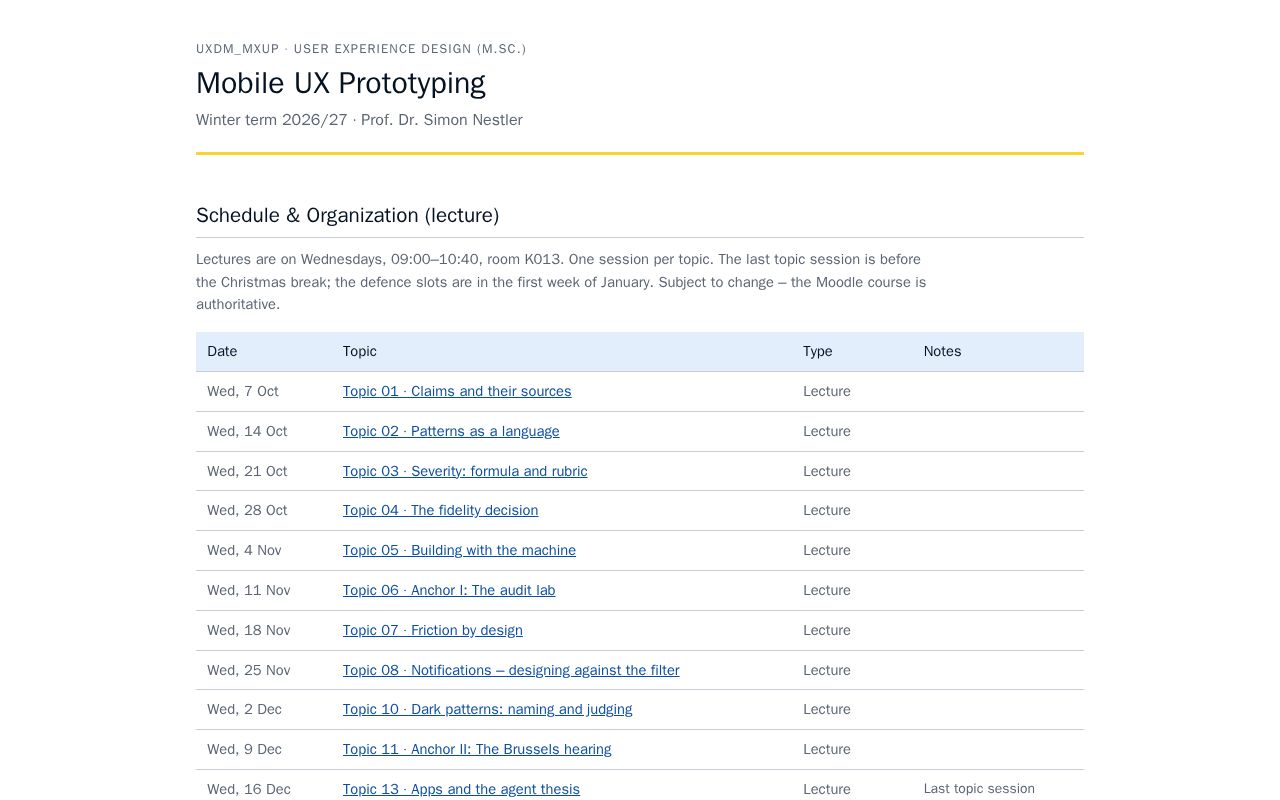Click the 'Winter term 2026/27 · Prof. Dr. Simon Nestler' line

pyautogui.click(x=359, y=120)
